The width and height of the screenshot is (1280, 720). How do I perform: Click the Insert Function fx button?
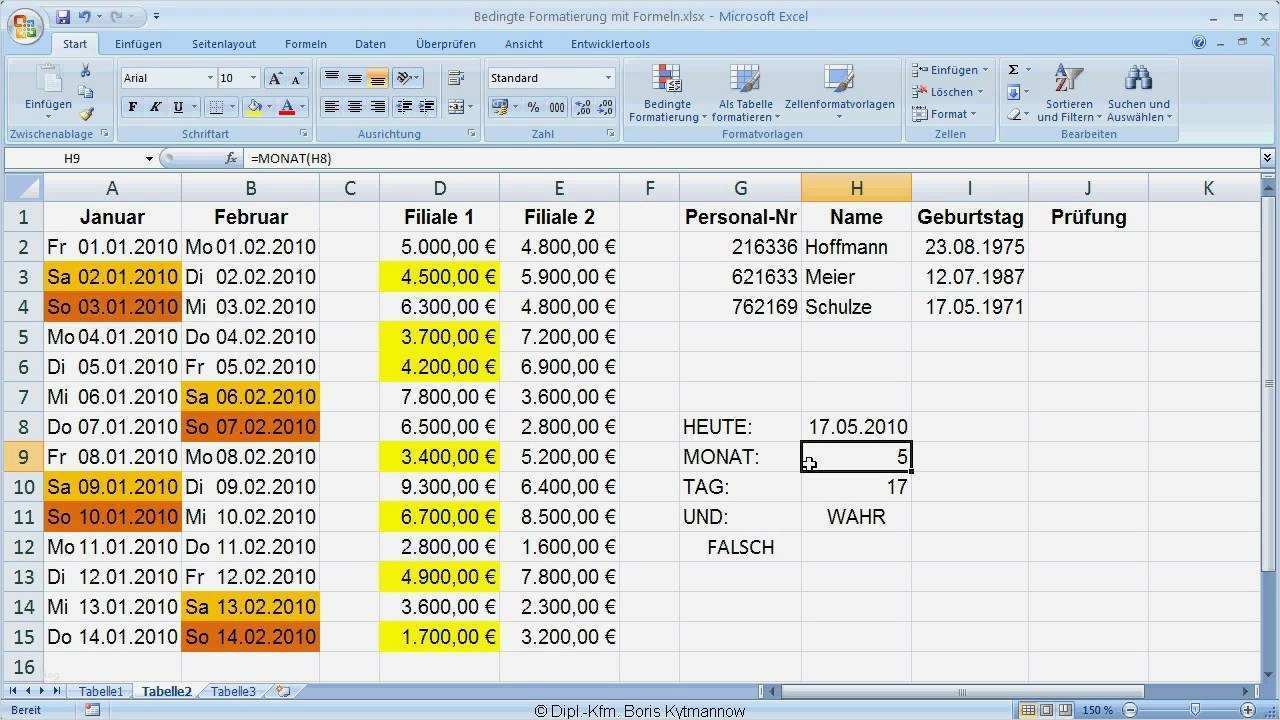[228, 158]
